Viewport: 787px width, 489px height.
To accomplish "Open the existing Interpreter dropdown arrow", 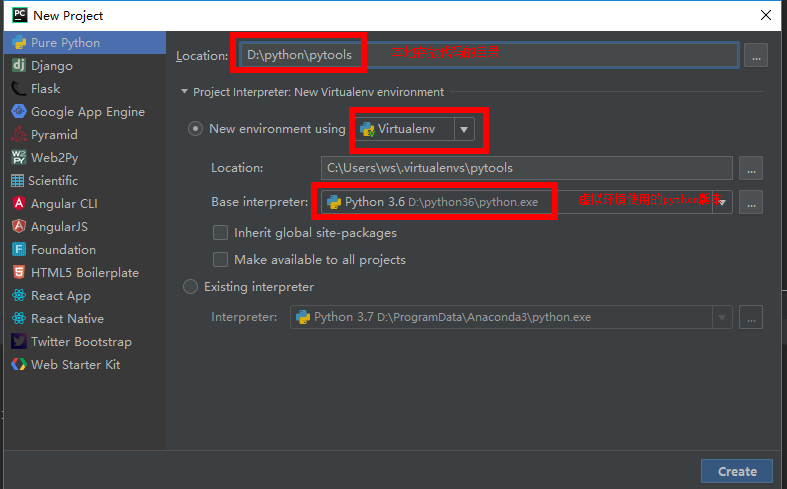I will (722, 317).
